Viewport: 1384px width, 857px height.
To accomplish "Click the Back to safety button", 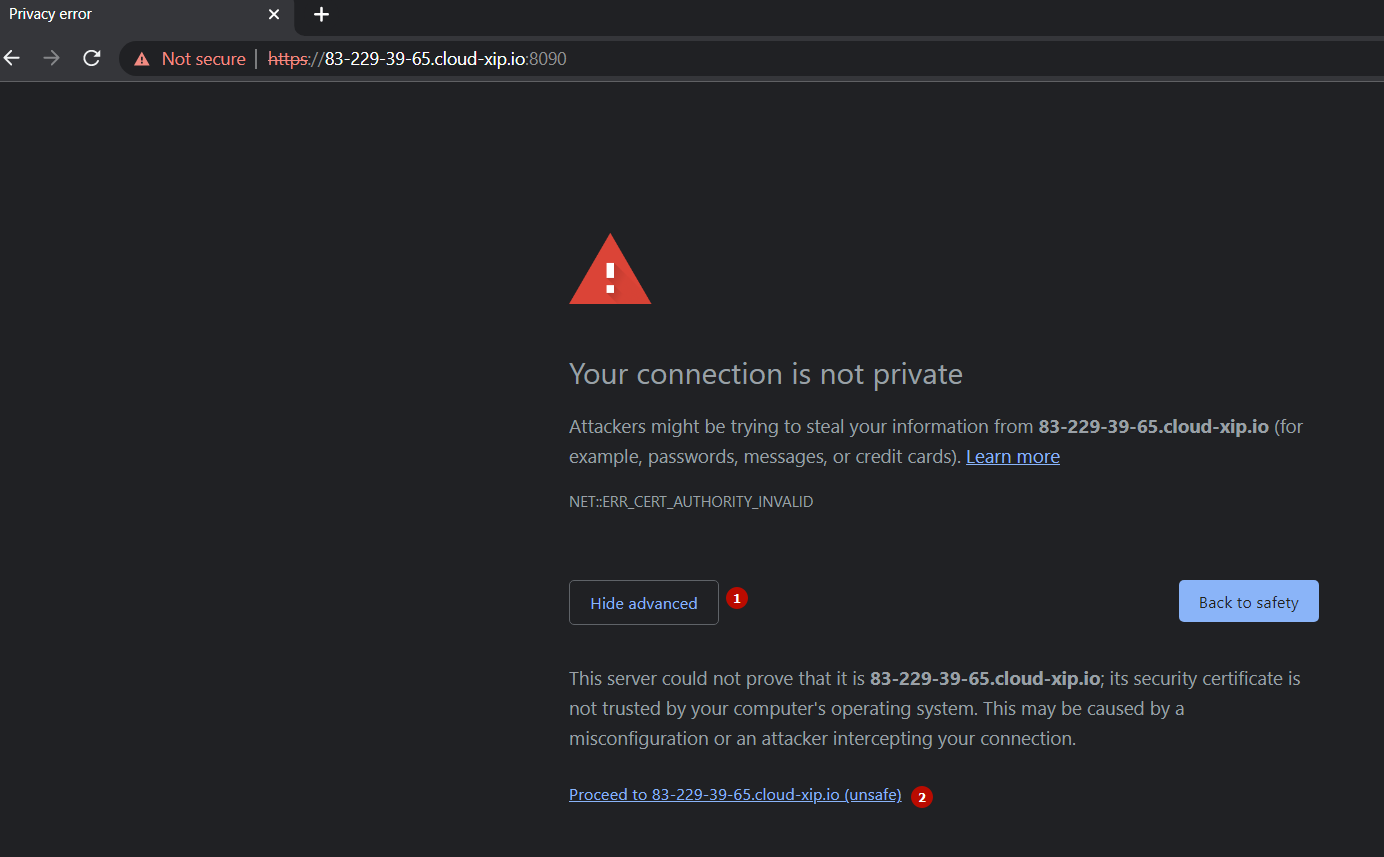I will coord(1248,601).
